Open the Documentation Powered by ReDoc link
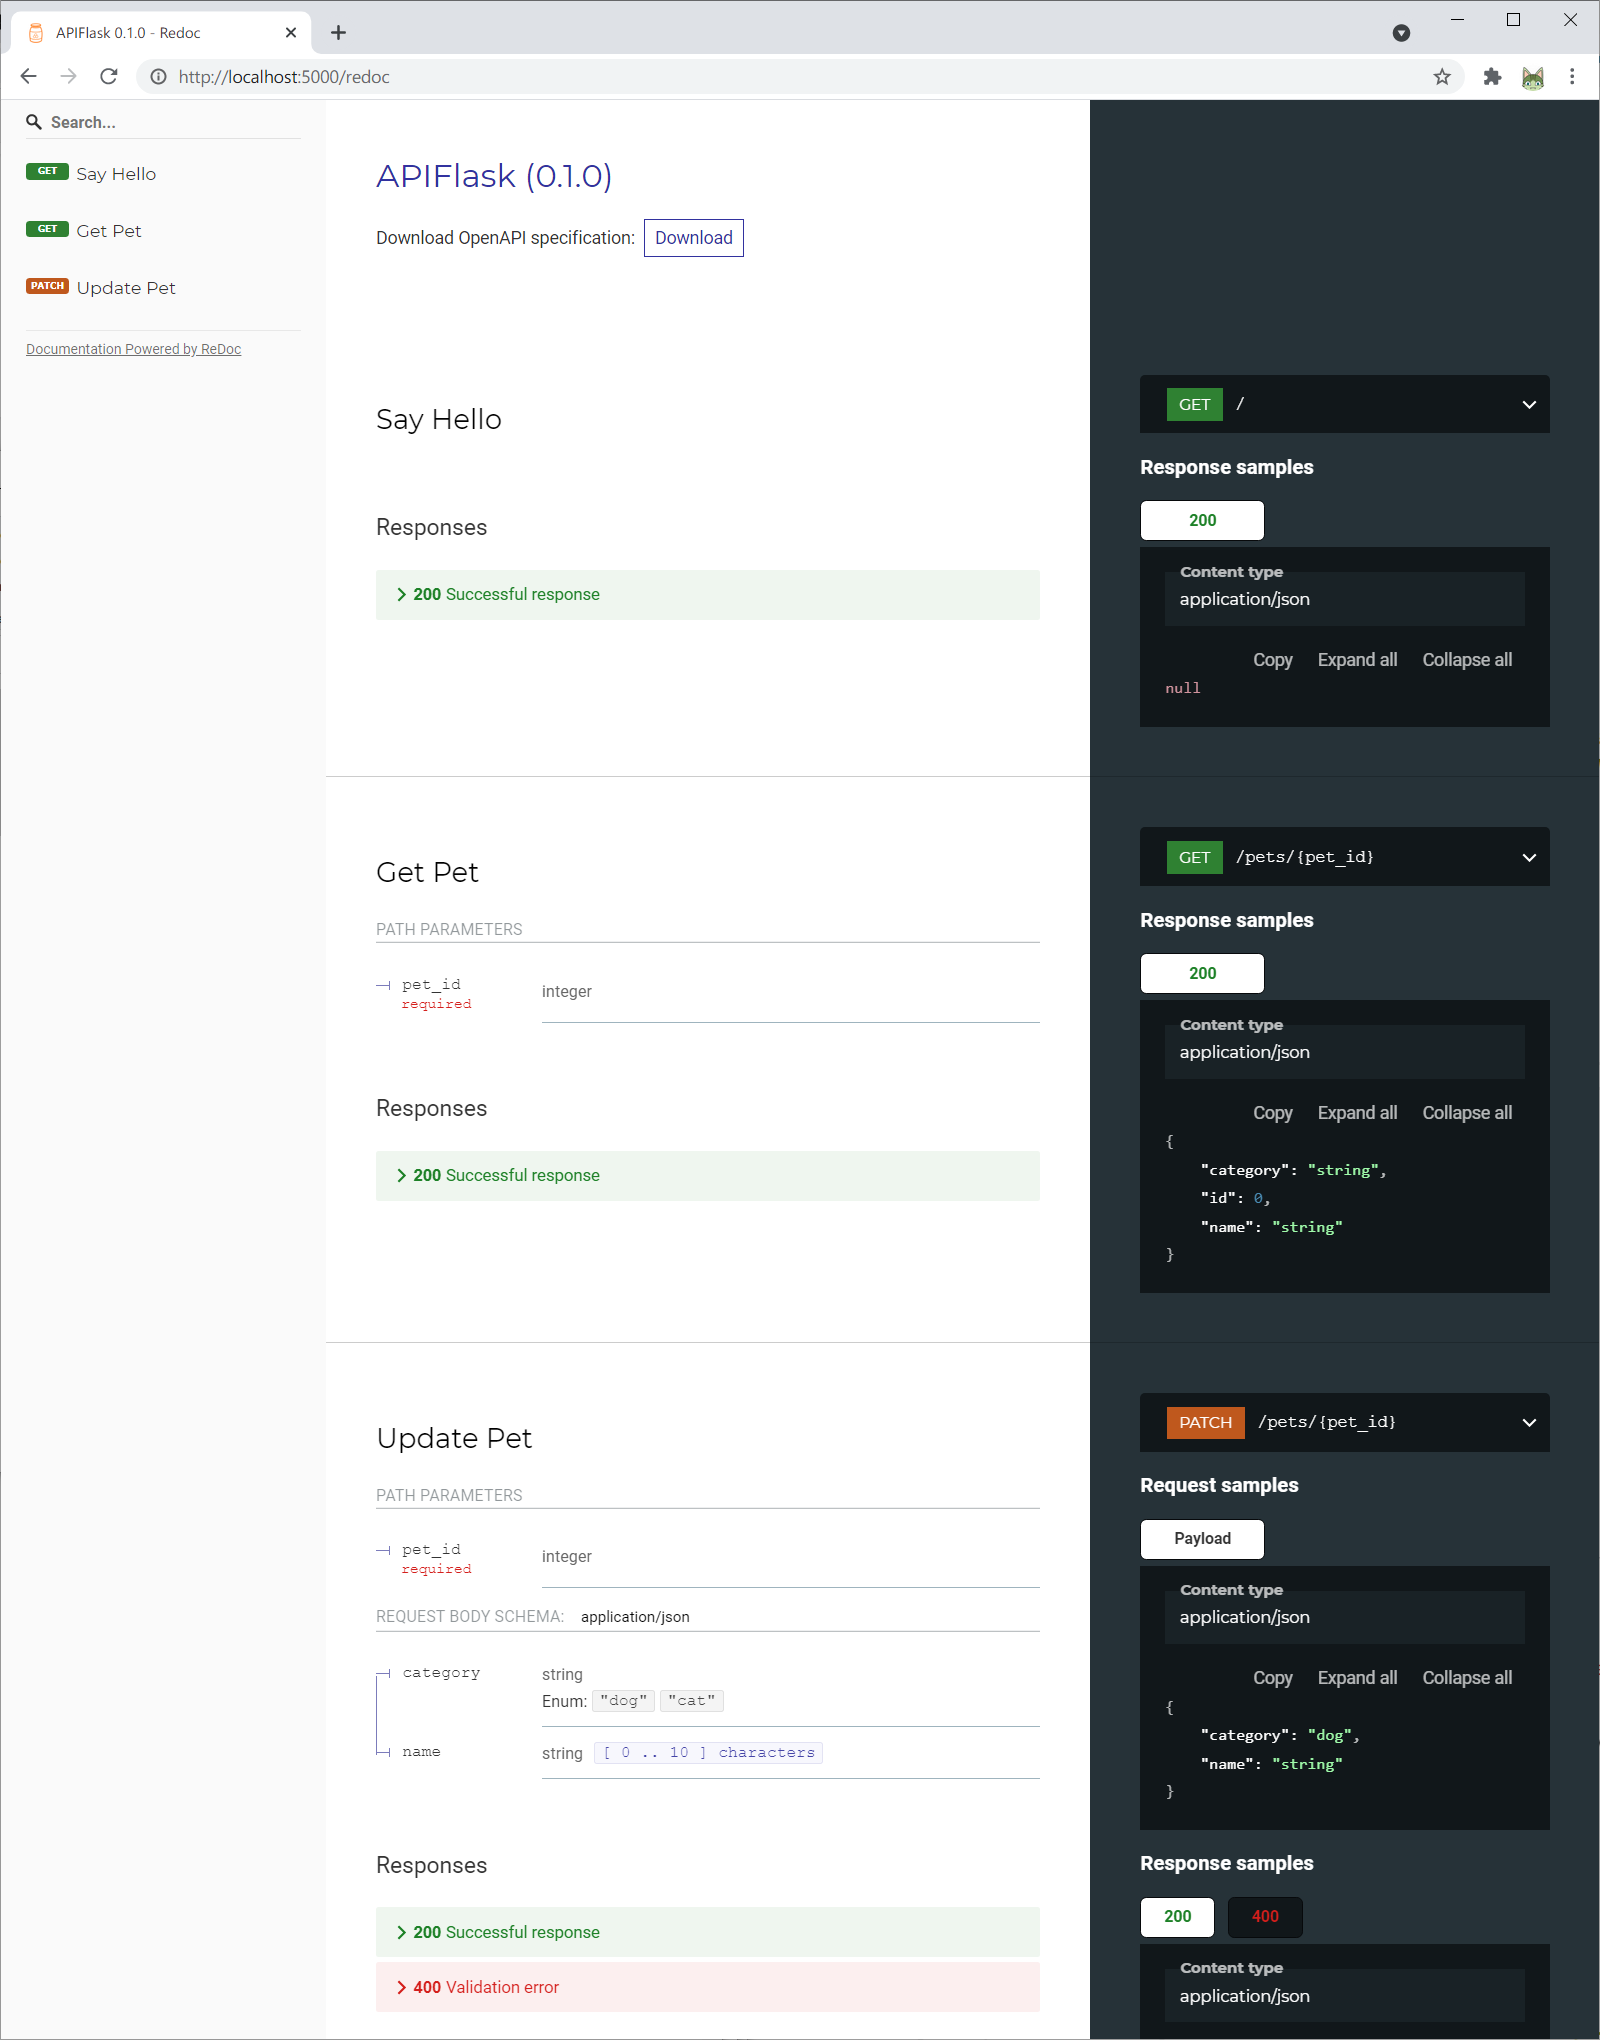Screen dimensions: 1600x2040 click(x=132, y=348)
